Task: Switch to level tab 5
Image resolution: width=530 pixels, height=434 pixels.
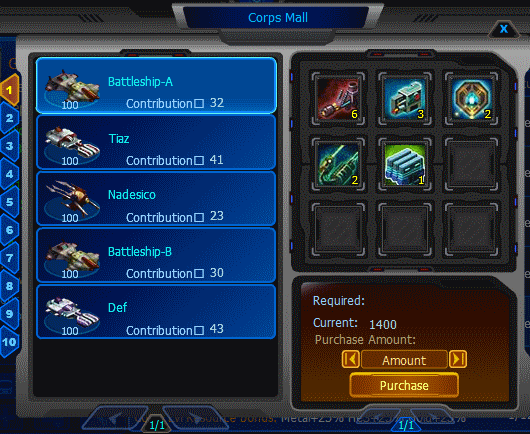Action: (x=9, y=202)
